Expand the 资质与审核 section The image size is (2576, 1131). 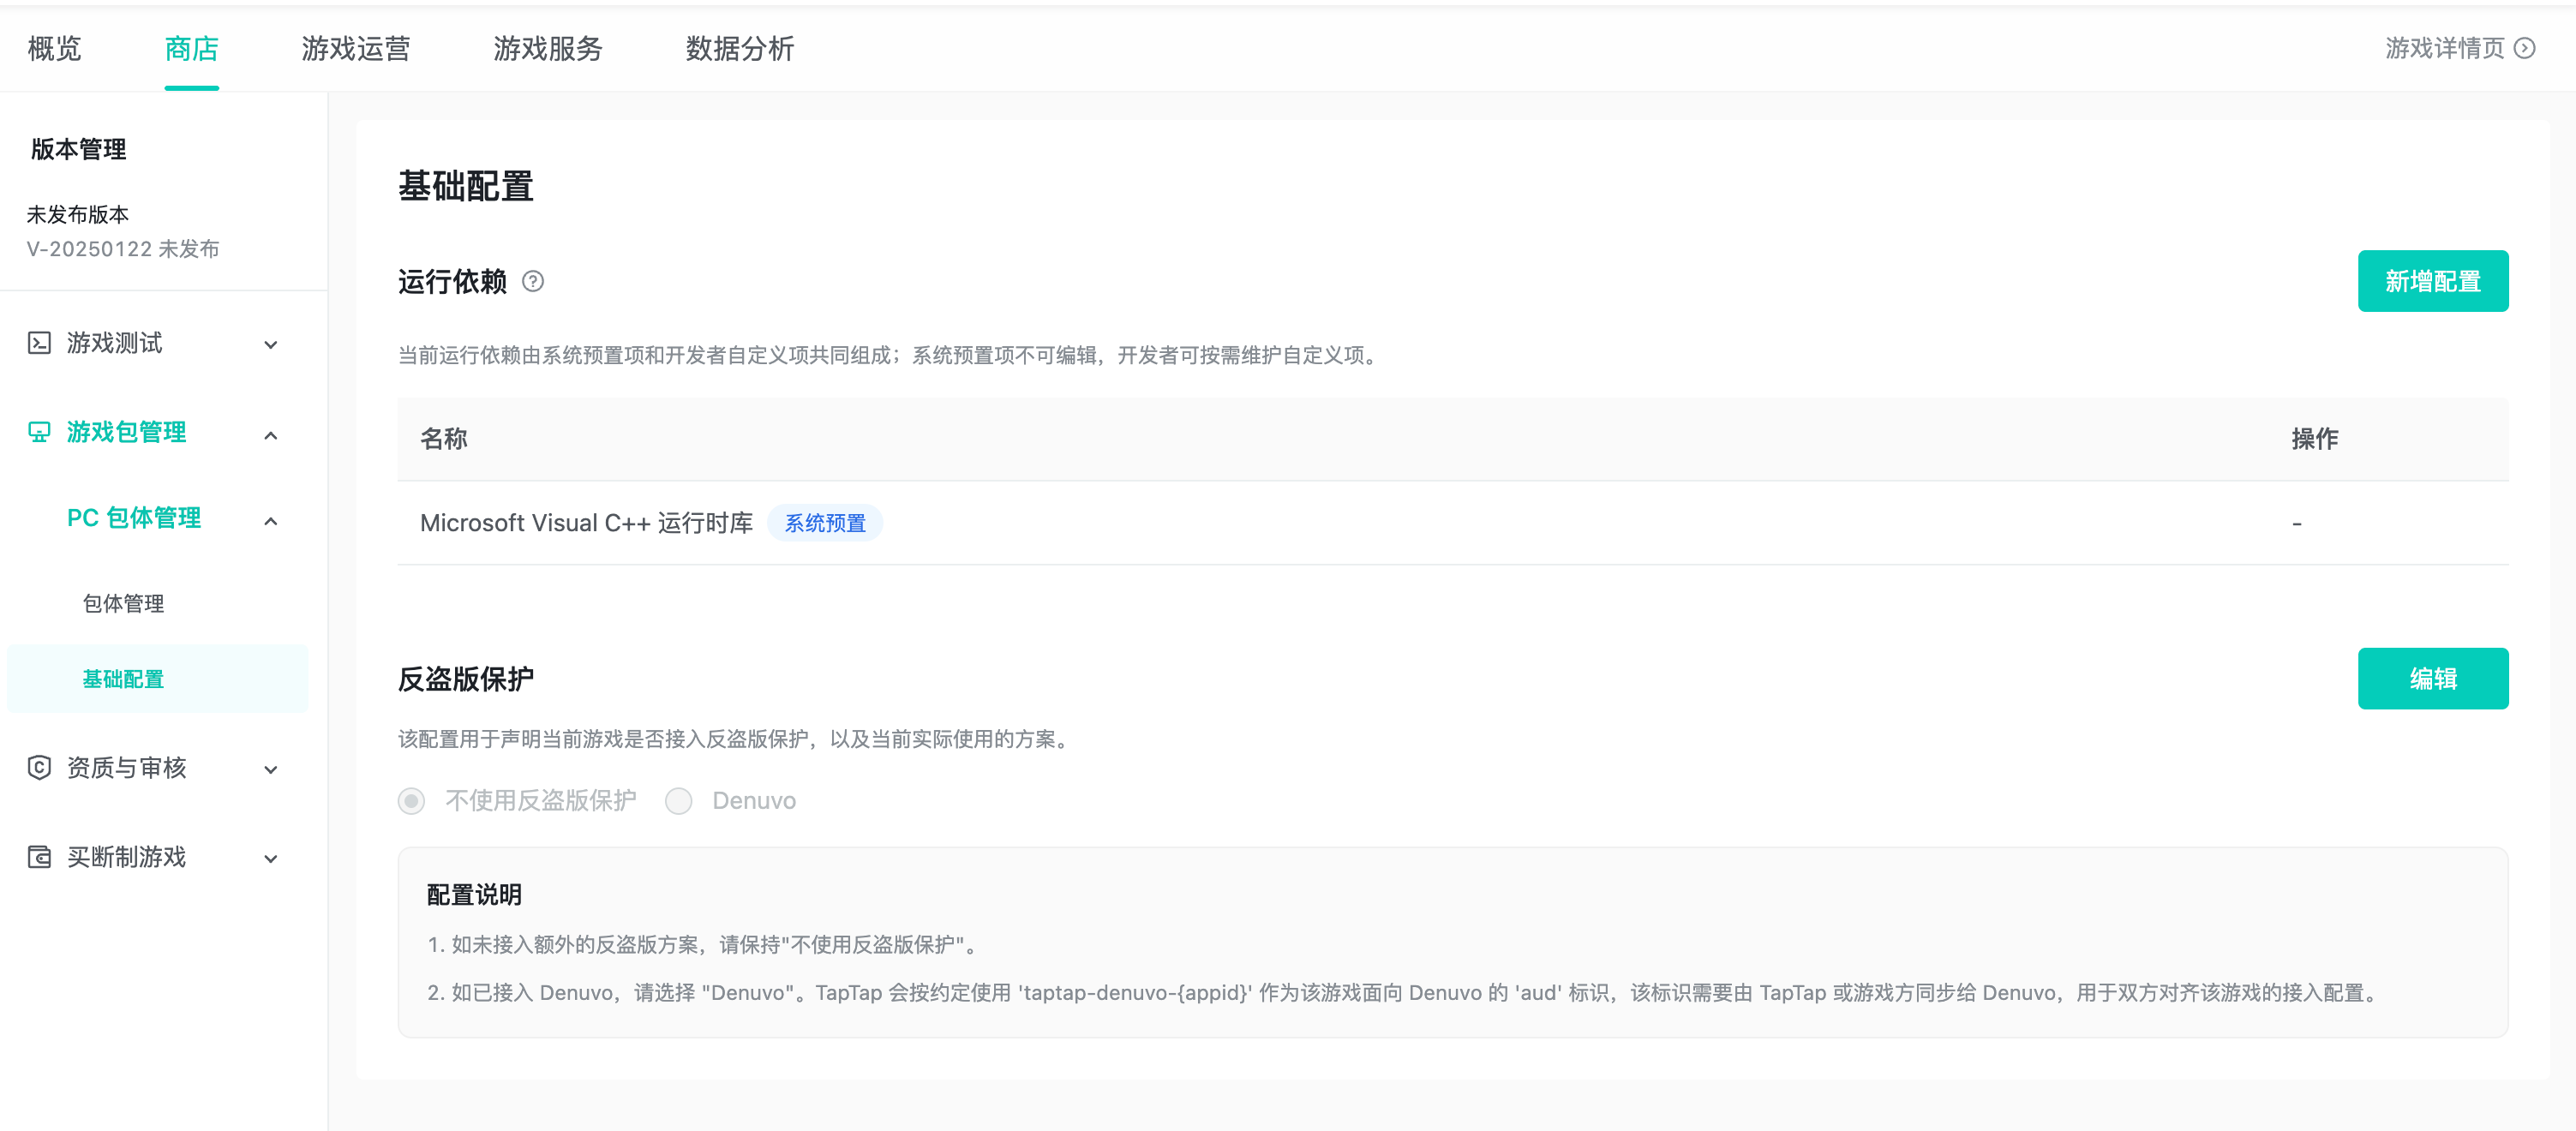pos(270,770)
